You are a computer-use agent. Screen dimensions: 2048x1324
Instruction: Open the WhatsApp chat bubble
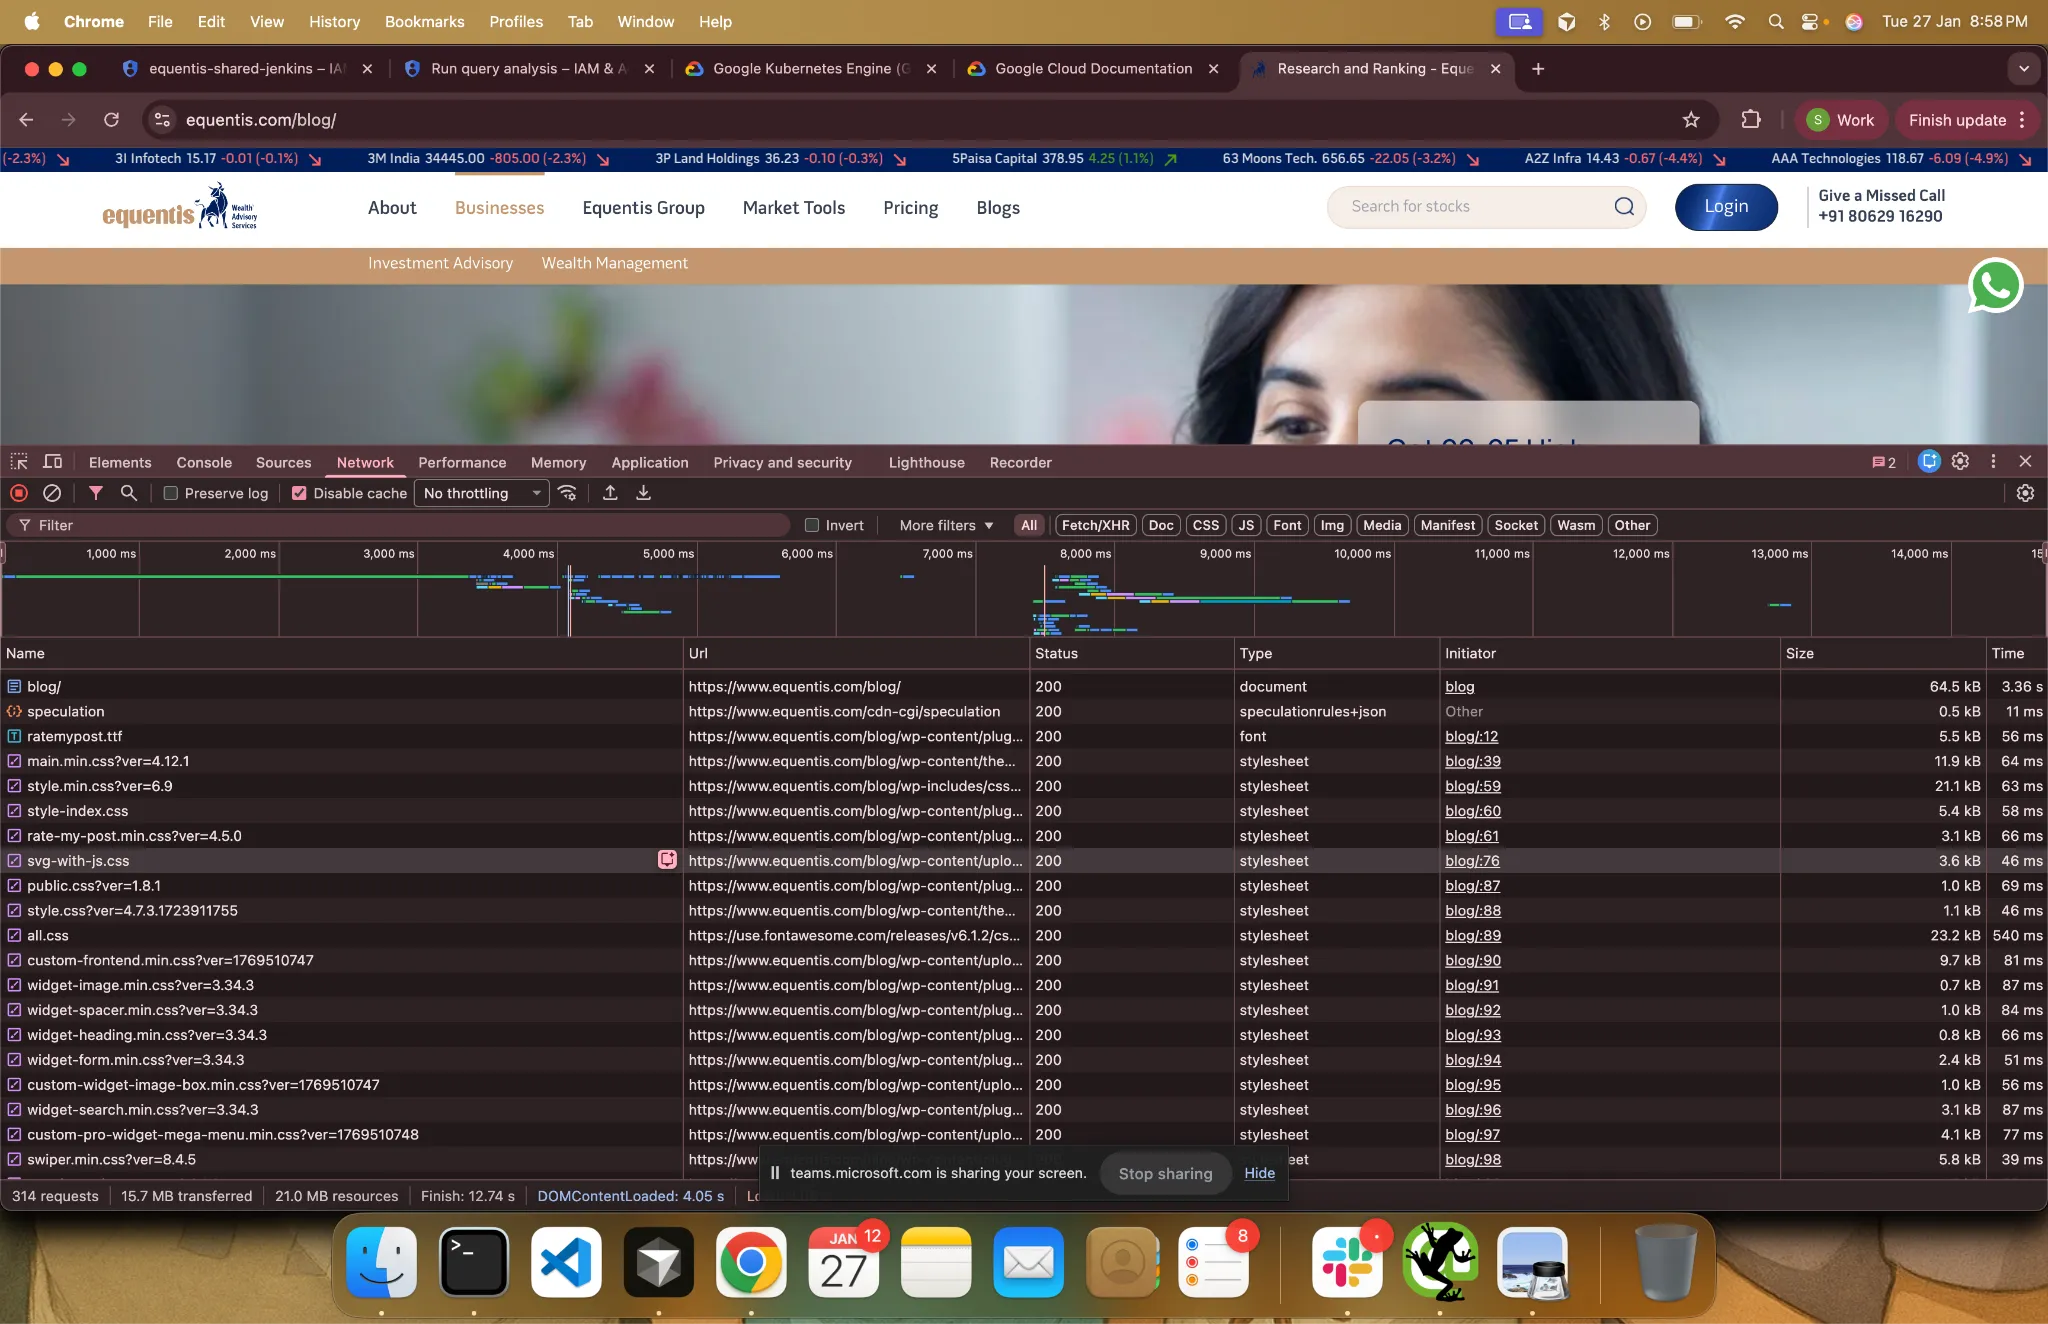[x=1995, y=286]
